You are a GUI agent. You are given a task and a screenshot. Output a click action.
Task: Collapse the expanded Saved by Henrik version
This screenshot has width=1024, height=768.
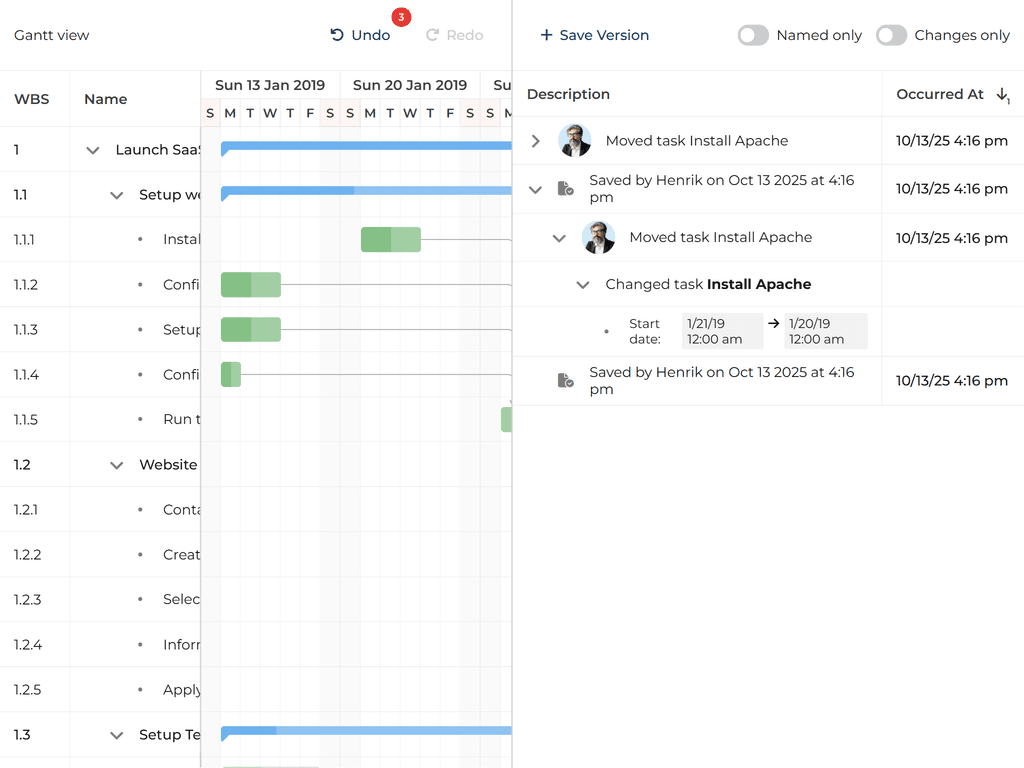[x=536, y=189]
